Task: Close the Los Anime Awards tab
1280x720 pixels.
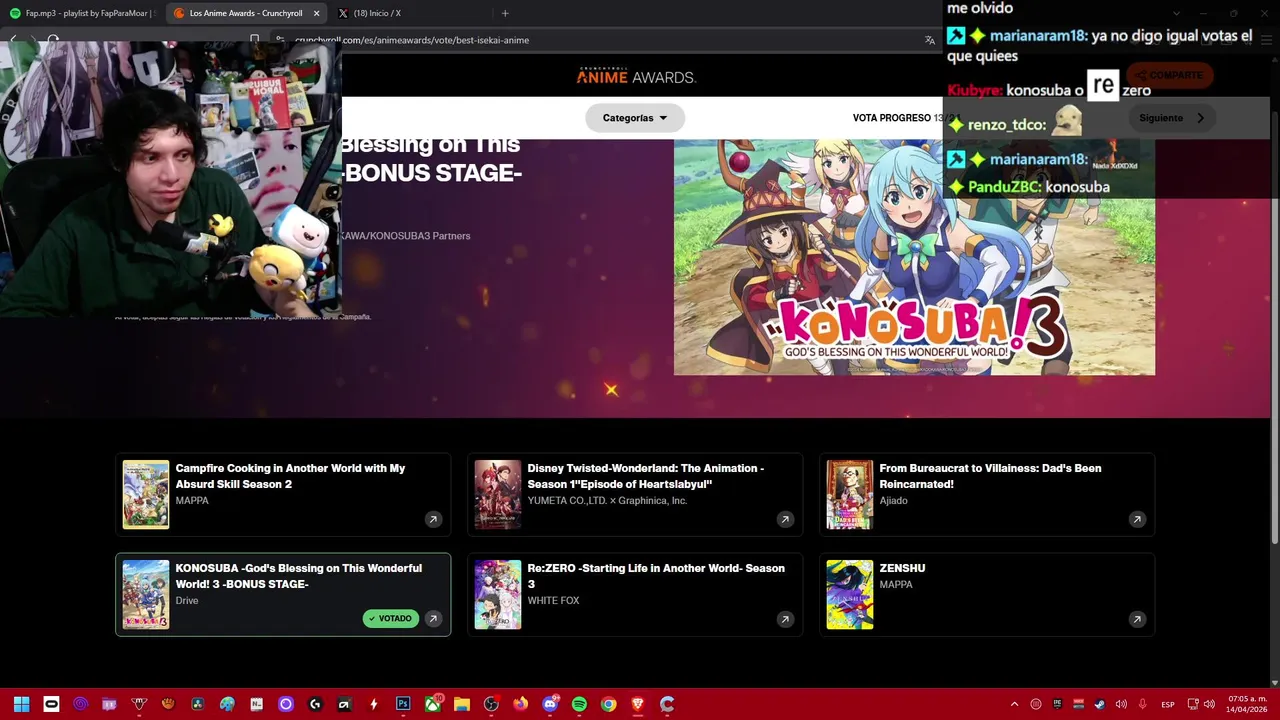Action: click(317, 13)
